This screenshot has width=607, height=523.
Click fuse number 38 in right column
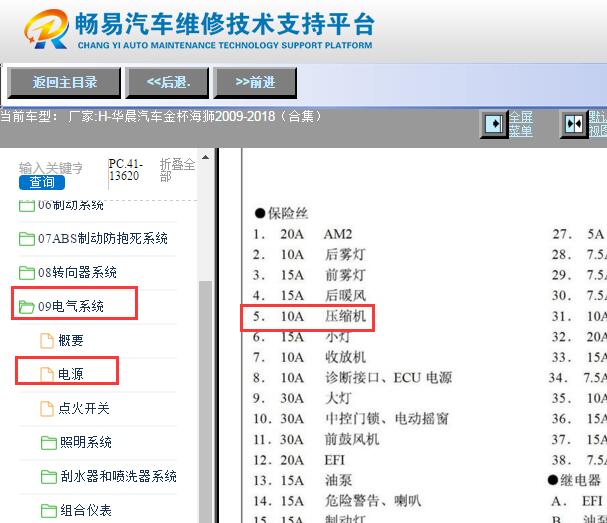[x=562, y=460]
